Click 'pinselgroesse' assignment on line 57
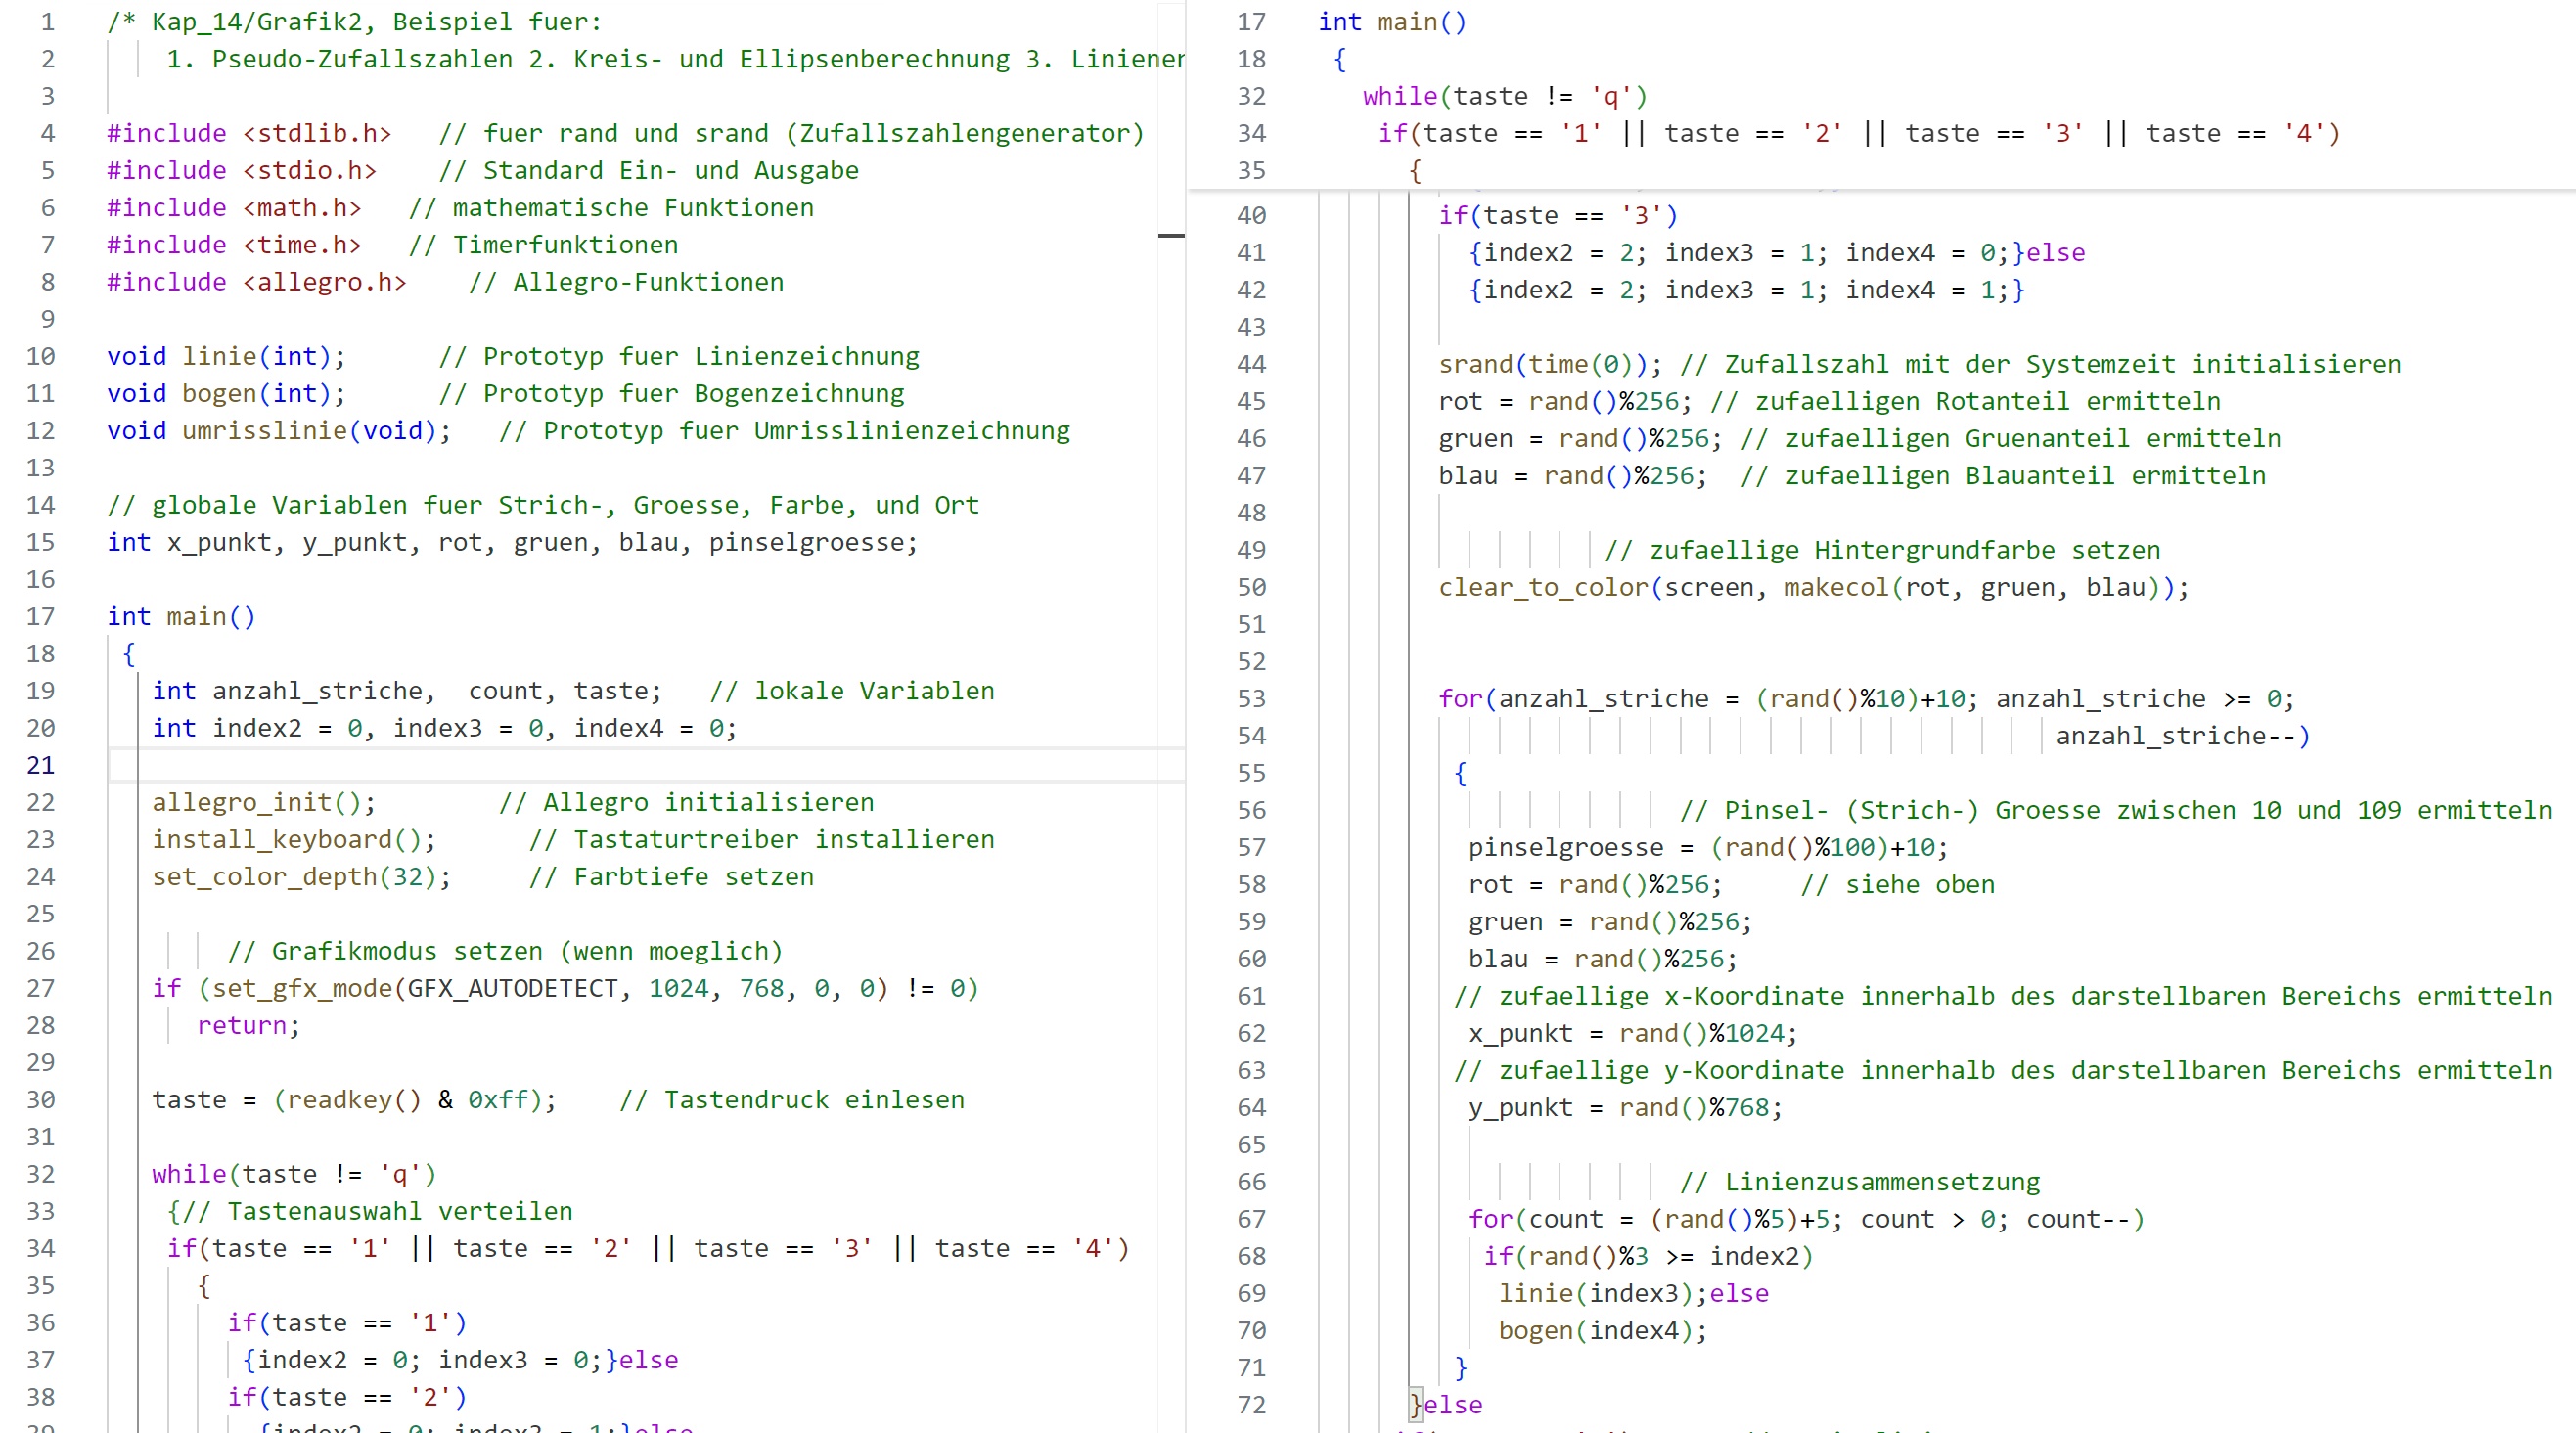 [x=1565, y=847]
